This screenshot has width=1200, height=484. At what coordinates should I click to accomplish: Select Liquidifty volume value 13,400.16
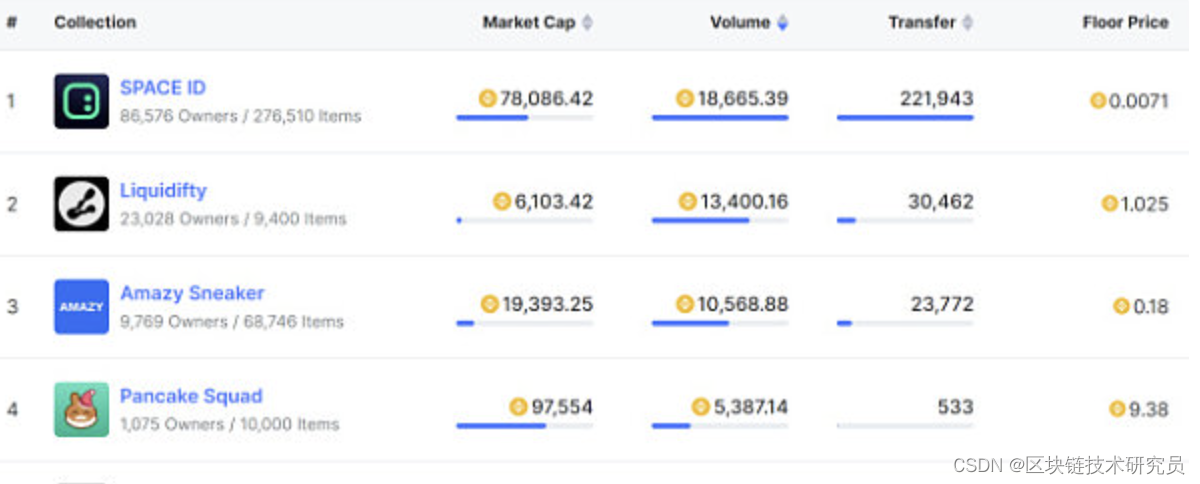[x=743, y=202]
